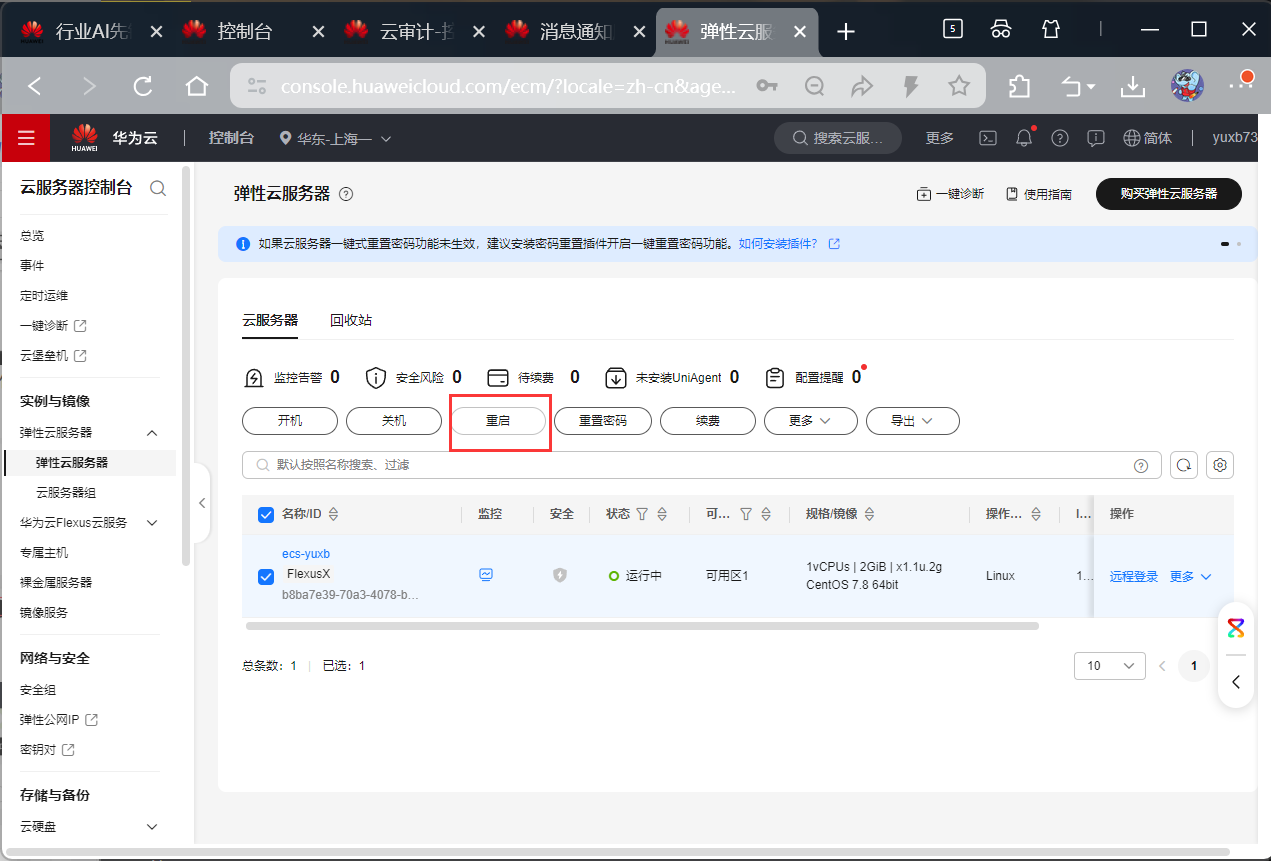Toggle the select-all header checkbox
Screen dimensions: 1271x861
(266, 515)
